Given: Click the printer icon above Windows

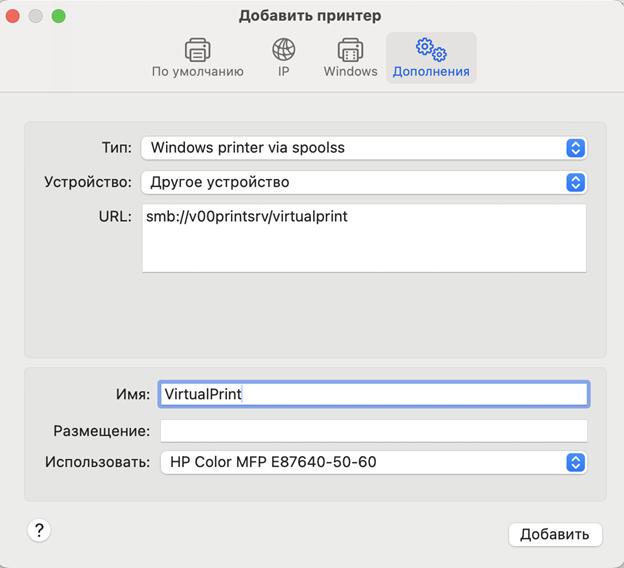Looking at the screenshot, I should tap(350, 49).
